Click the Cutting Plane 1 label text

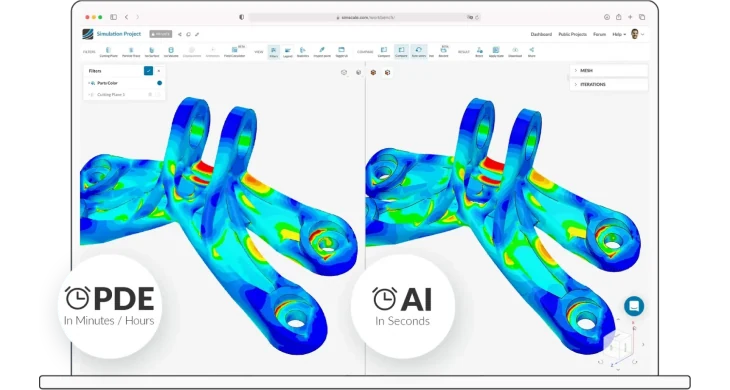click(x=111, y=94)
